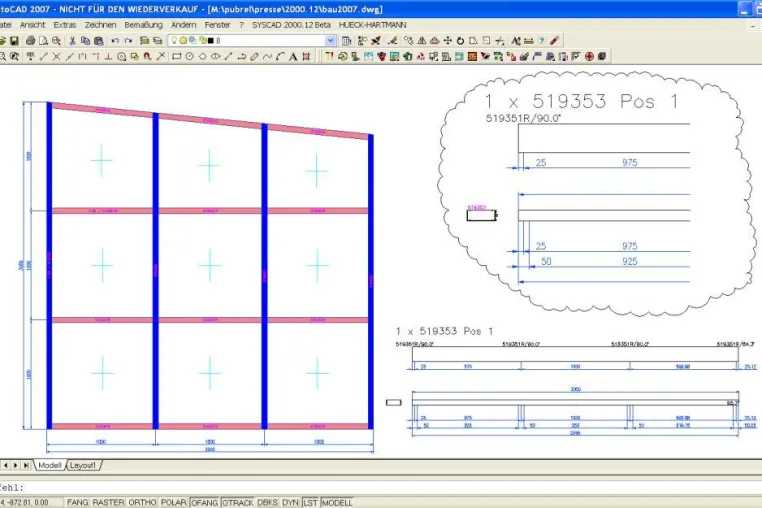Screen dimensions: 762x508
Task: Open the Help question mark icon
Action: (541, 41)
